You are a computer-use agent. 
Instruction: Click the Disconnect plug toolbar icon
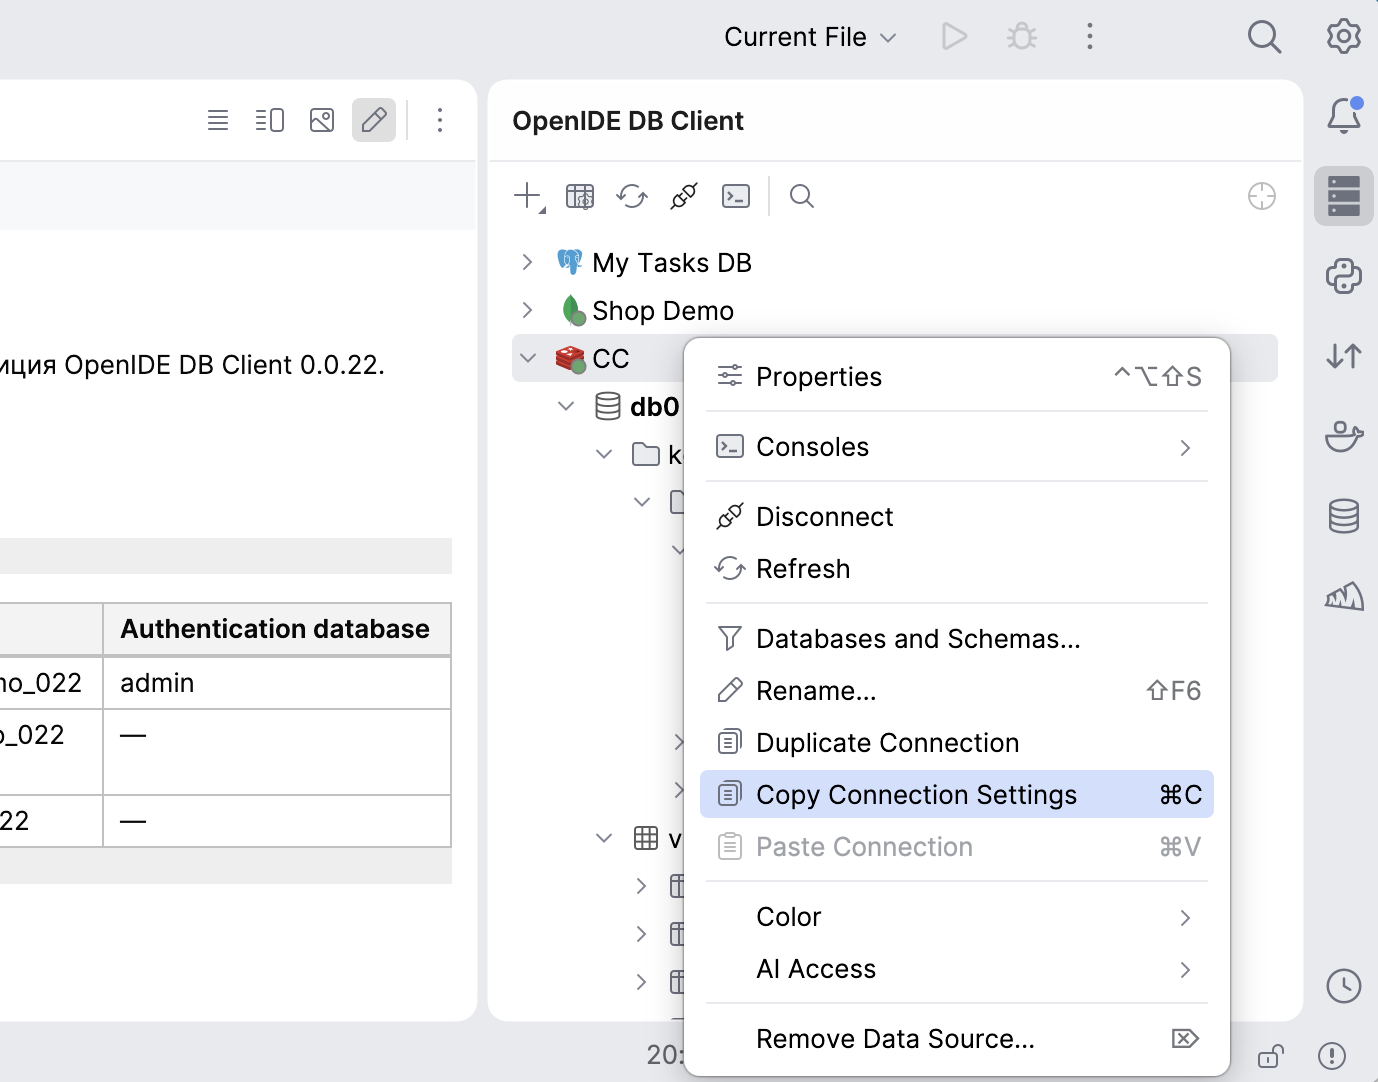[x=684, y=196]
